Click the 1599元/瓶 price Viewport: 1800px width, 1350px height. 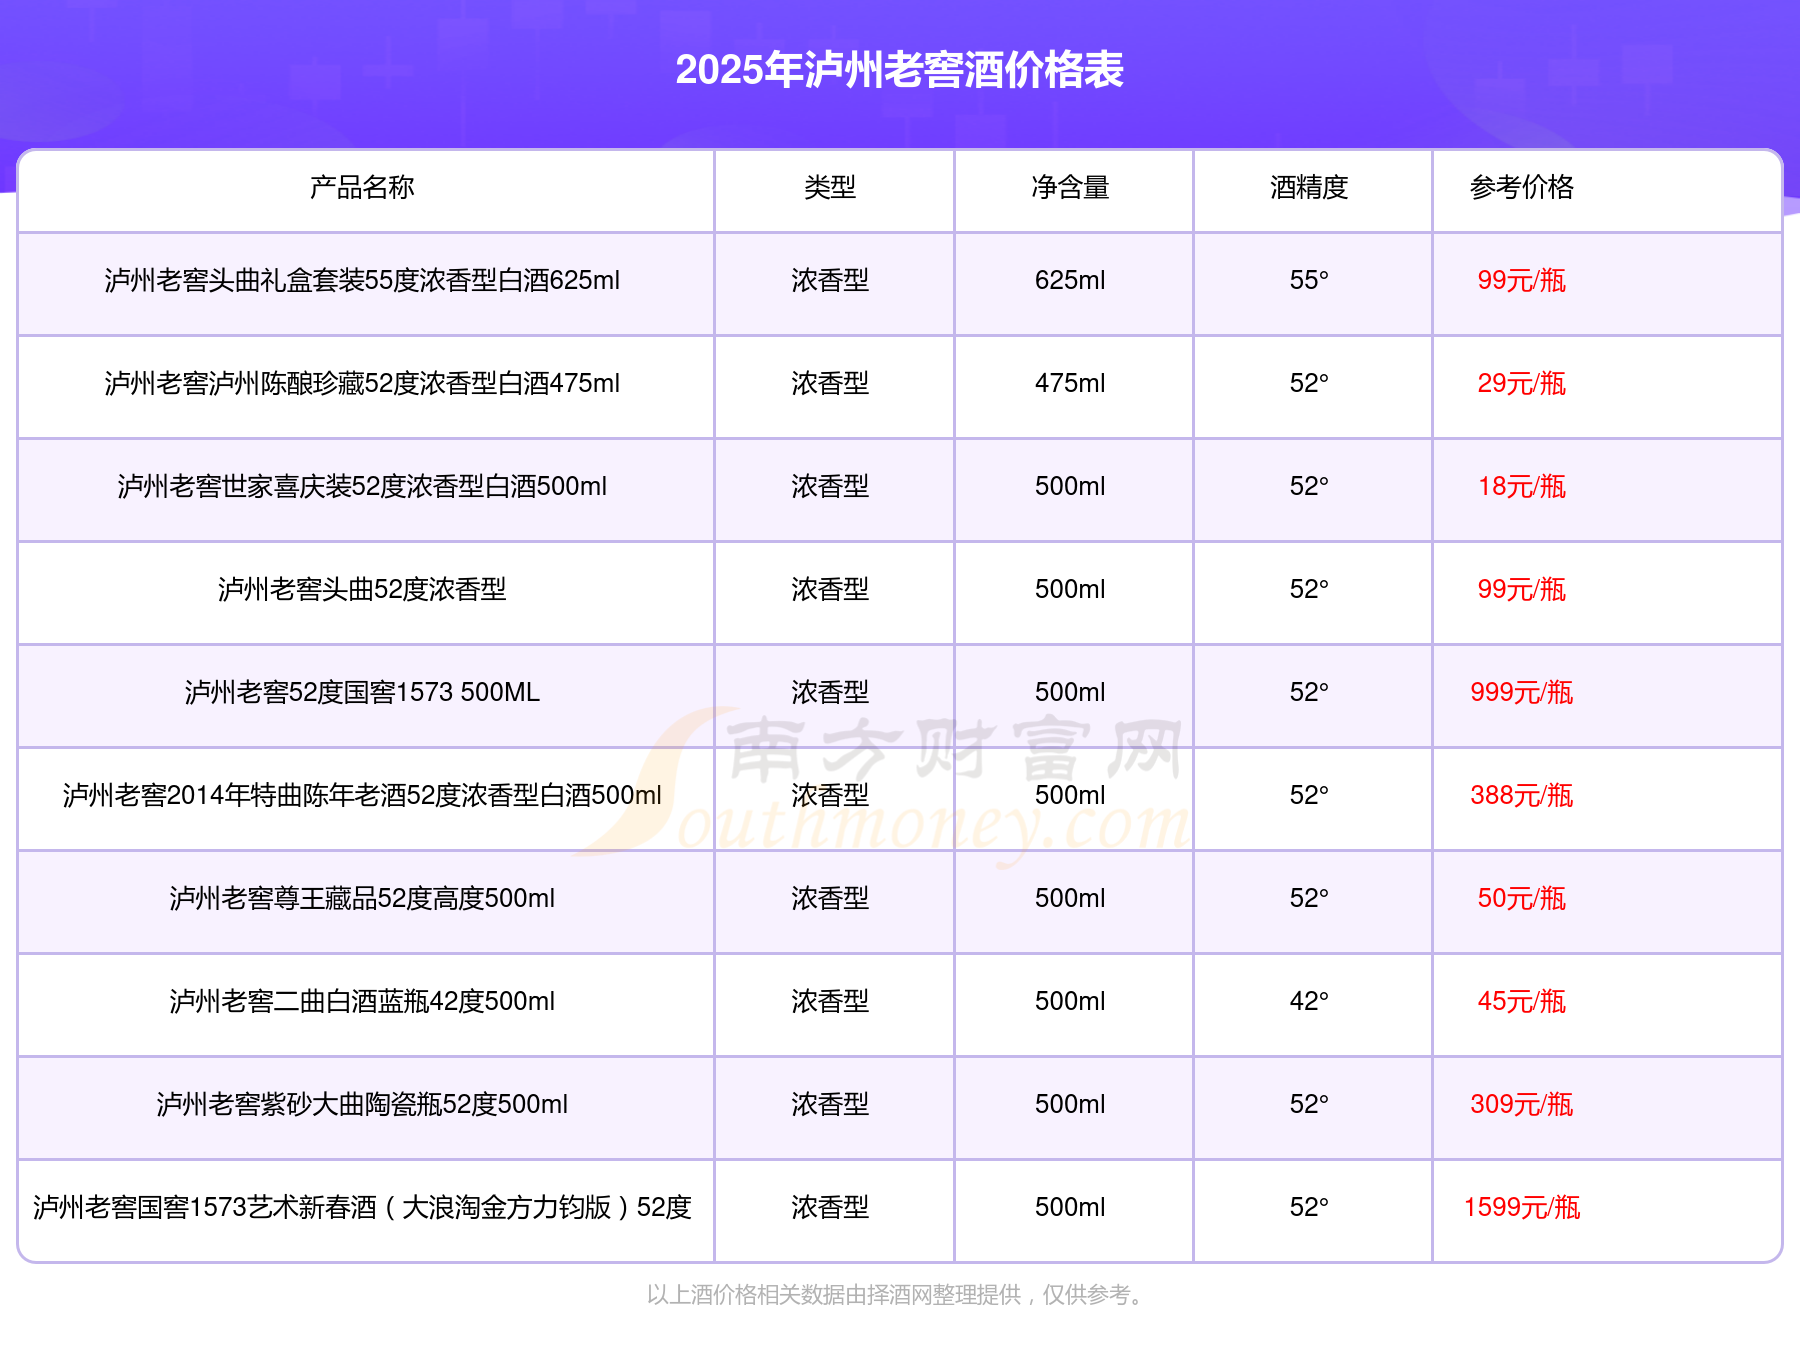pyautogui.click(x=1521, y=1207)
